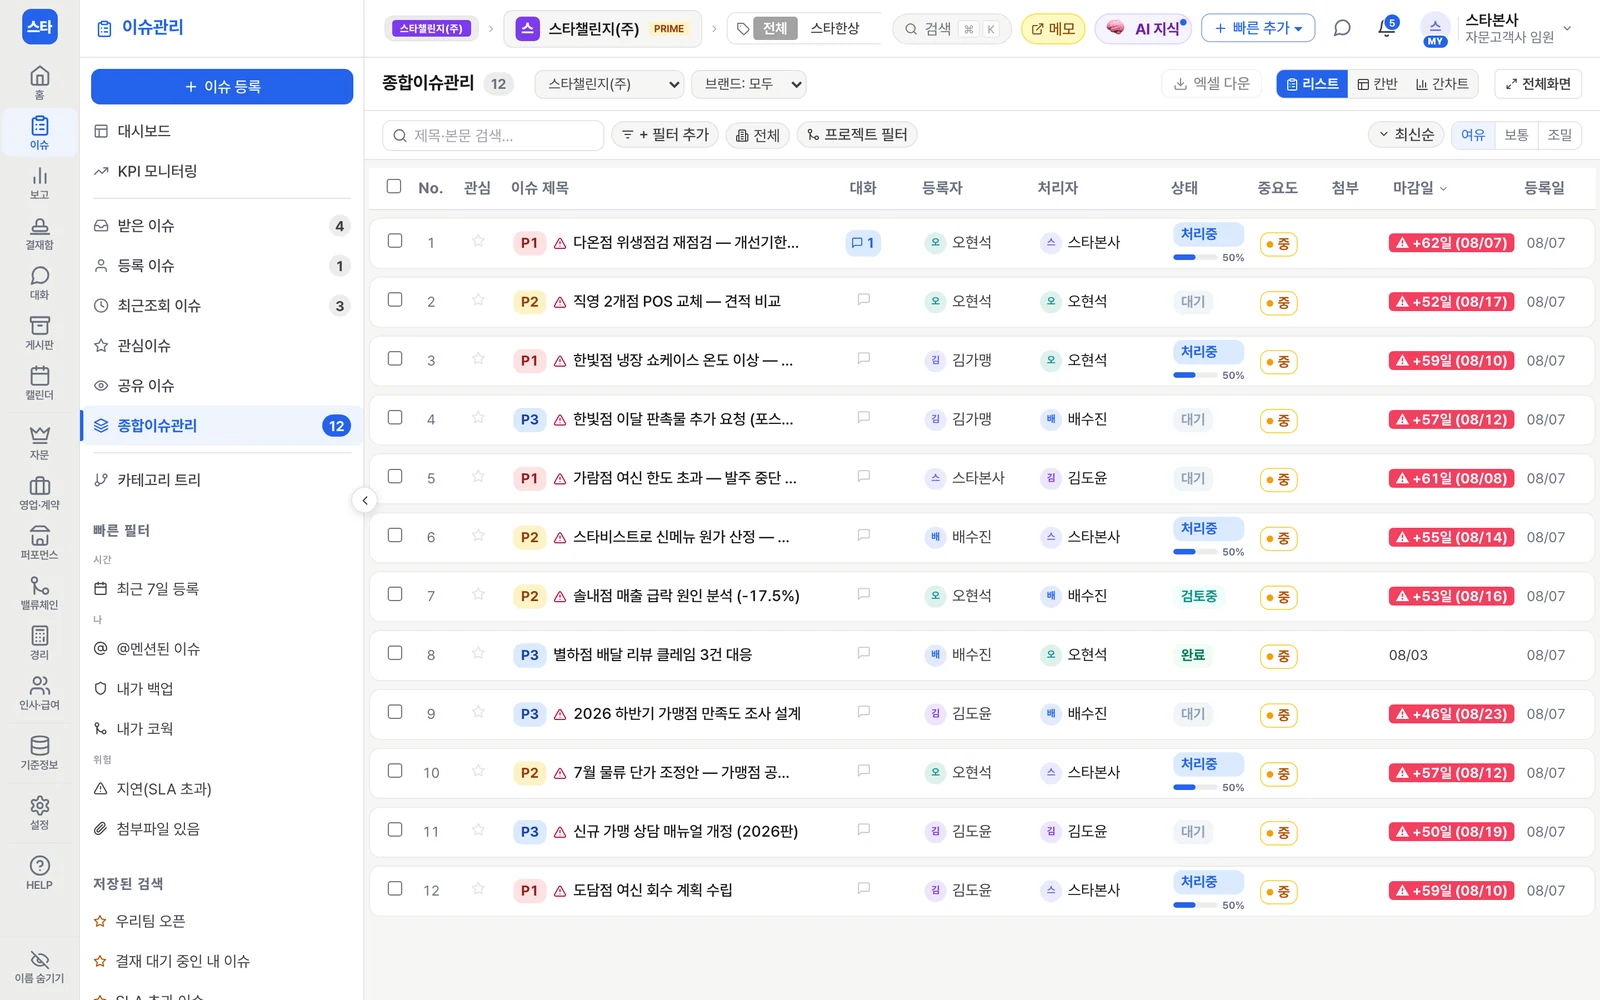The image size is (1600, 1000).
Task: Open 대시보드 in the side menu
Action: pos(222,131)
